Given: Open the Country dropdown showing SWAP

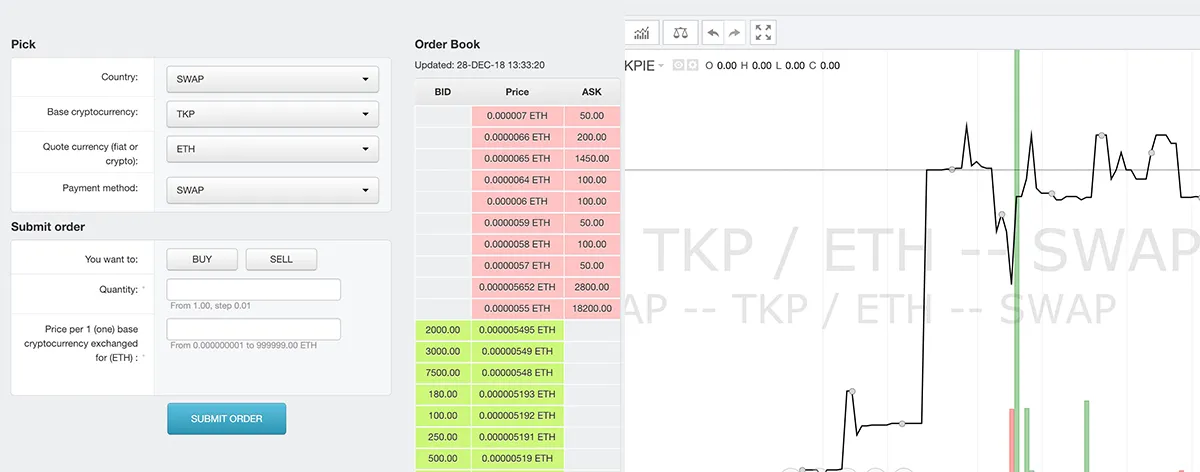Looking at the screenshot, I should tap(274, 78).
